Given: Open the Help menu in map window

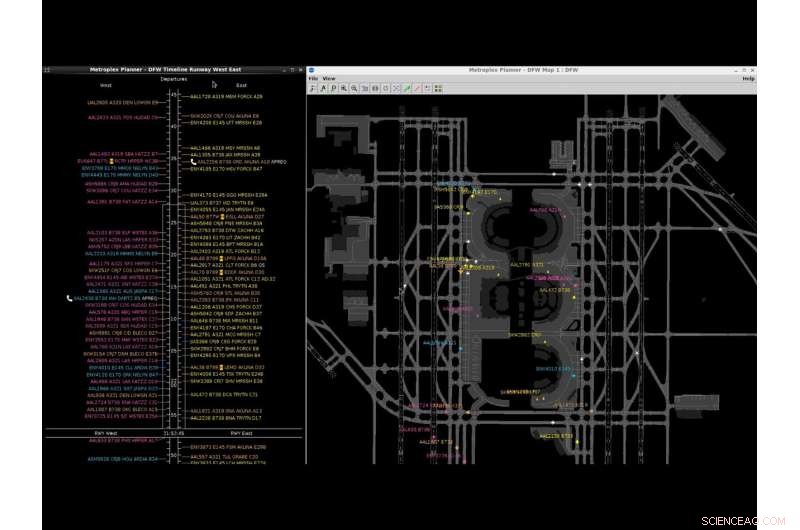Looking at the screenshot, I should tap(748, 79).
